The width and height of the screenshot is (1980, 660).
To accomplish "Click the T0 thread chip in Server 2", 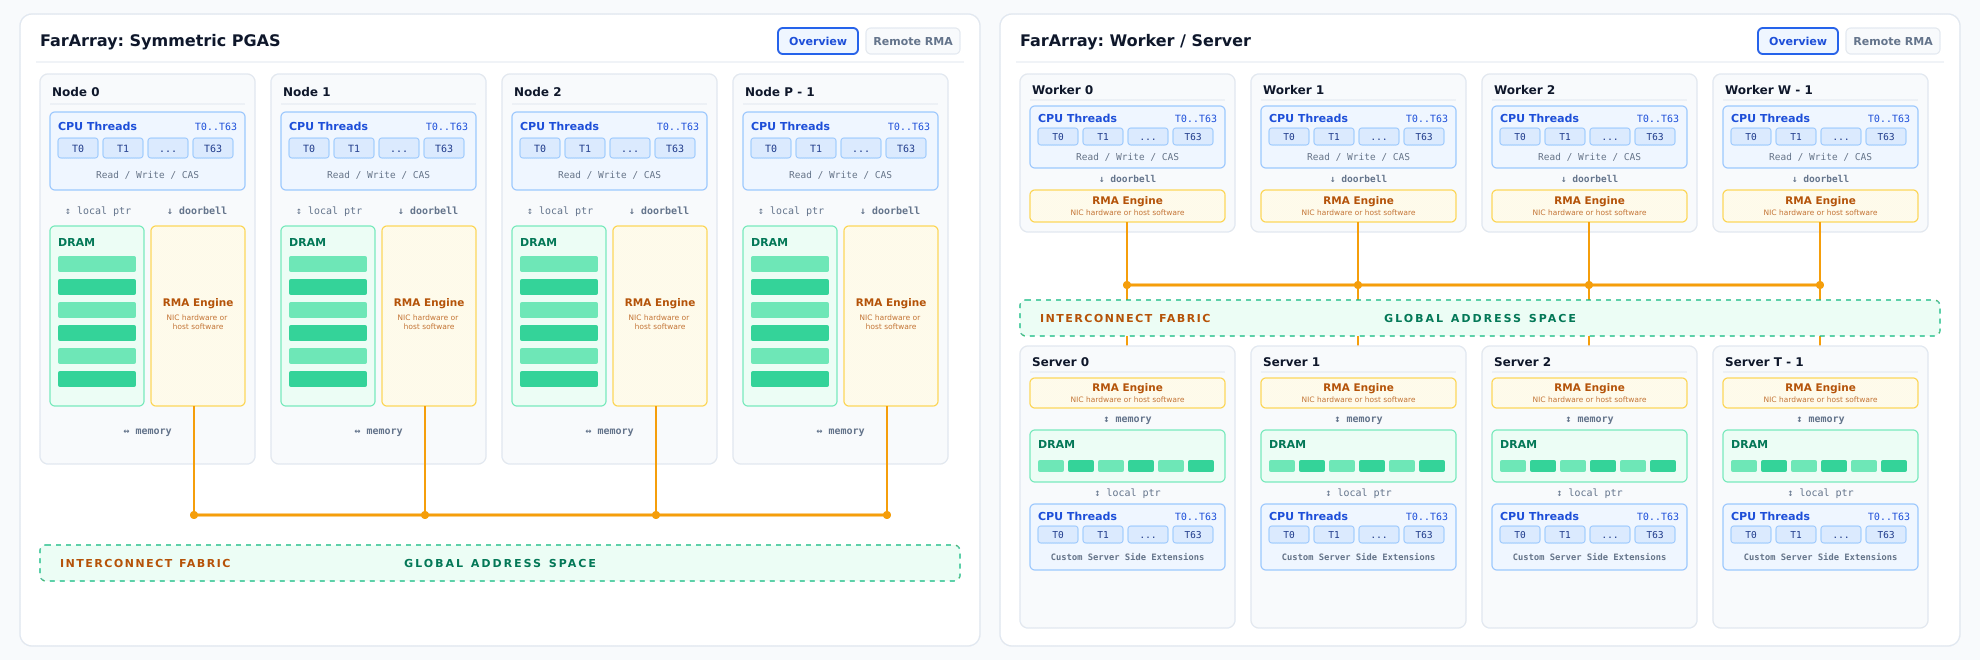I will click(x=1520, y=535).
